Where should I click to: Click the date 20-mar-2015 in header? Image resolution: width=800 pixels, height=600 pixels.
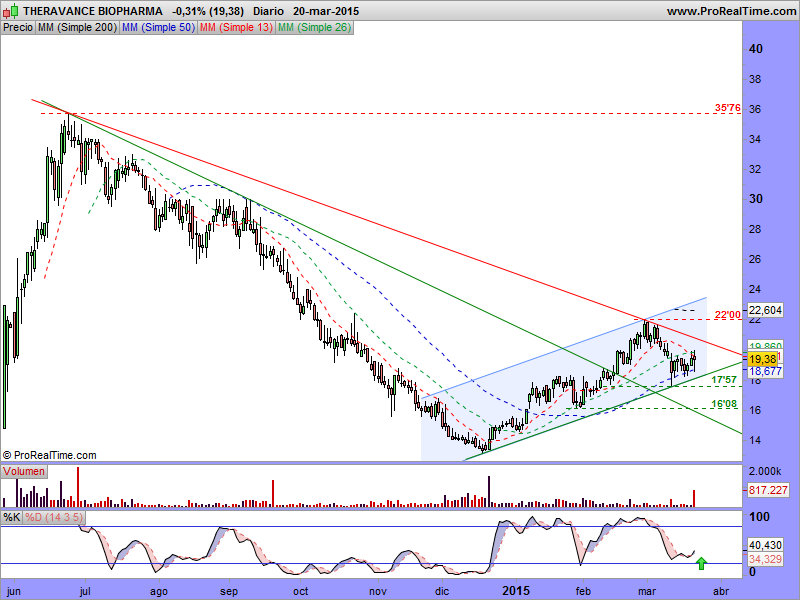[326, 11]
